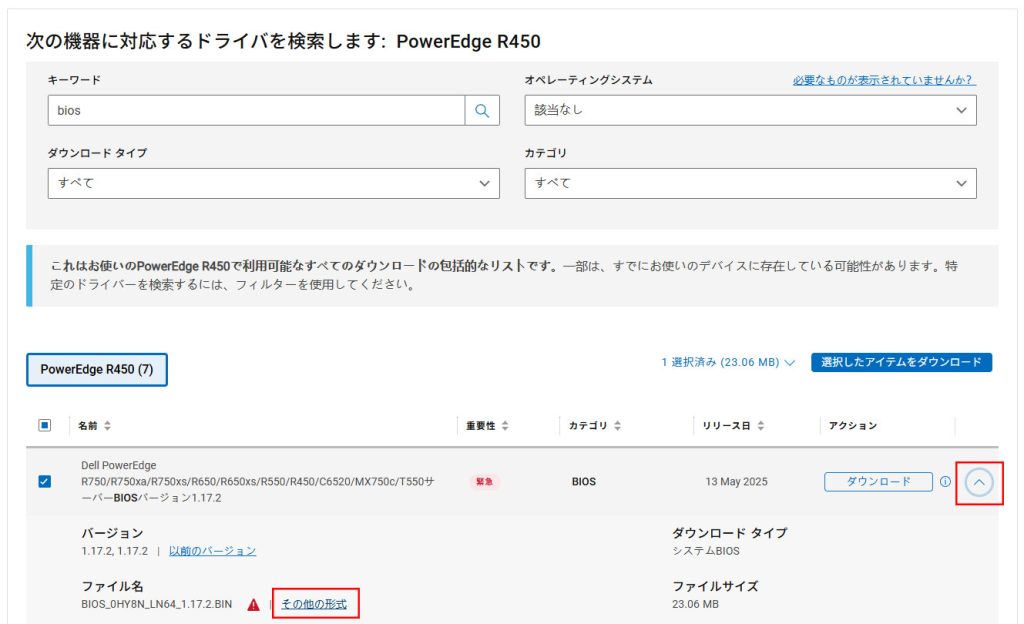Sort by the 重要性 column arrows

click(505, 426)
